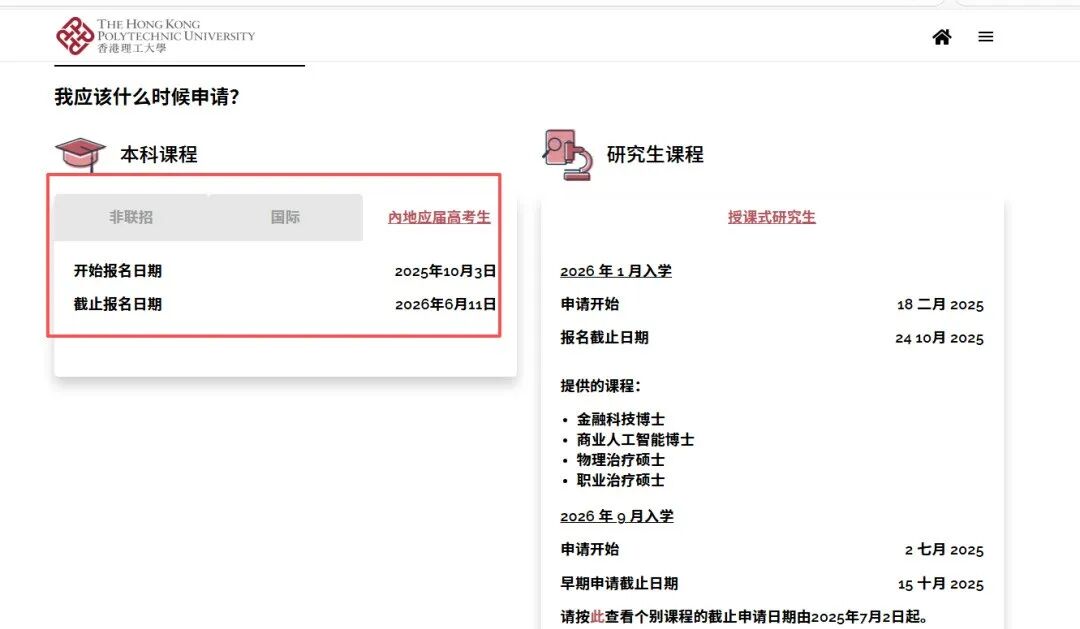Select 职业治疗硕士 in the programme list
The image size is (1080, 629).
620,480
